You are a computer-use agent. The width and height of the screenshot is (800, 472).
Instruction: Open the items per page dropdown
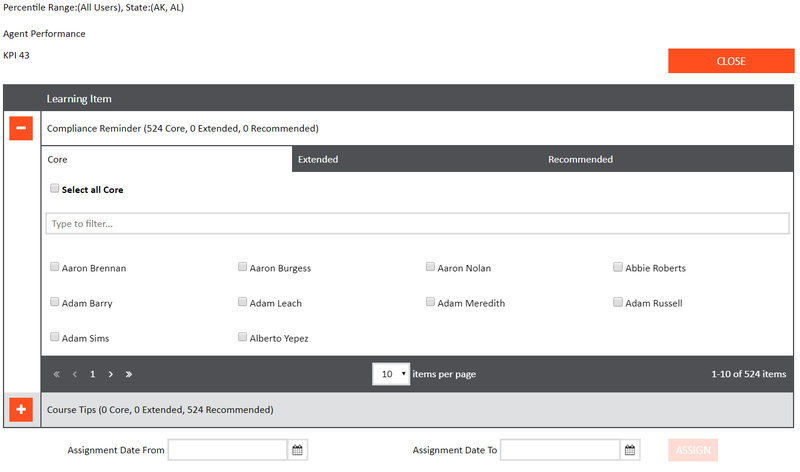pyautogui.click(x=391, y=374)
